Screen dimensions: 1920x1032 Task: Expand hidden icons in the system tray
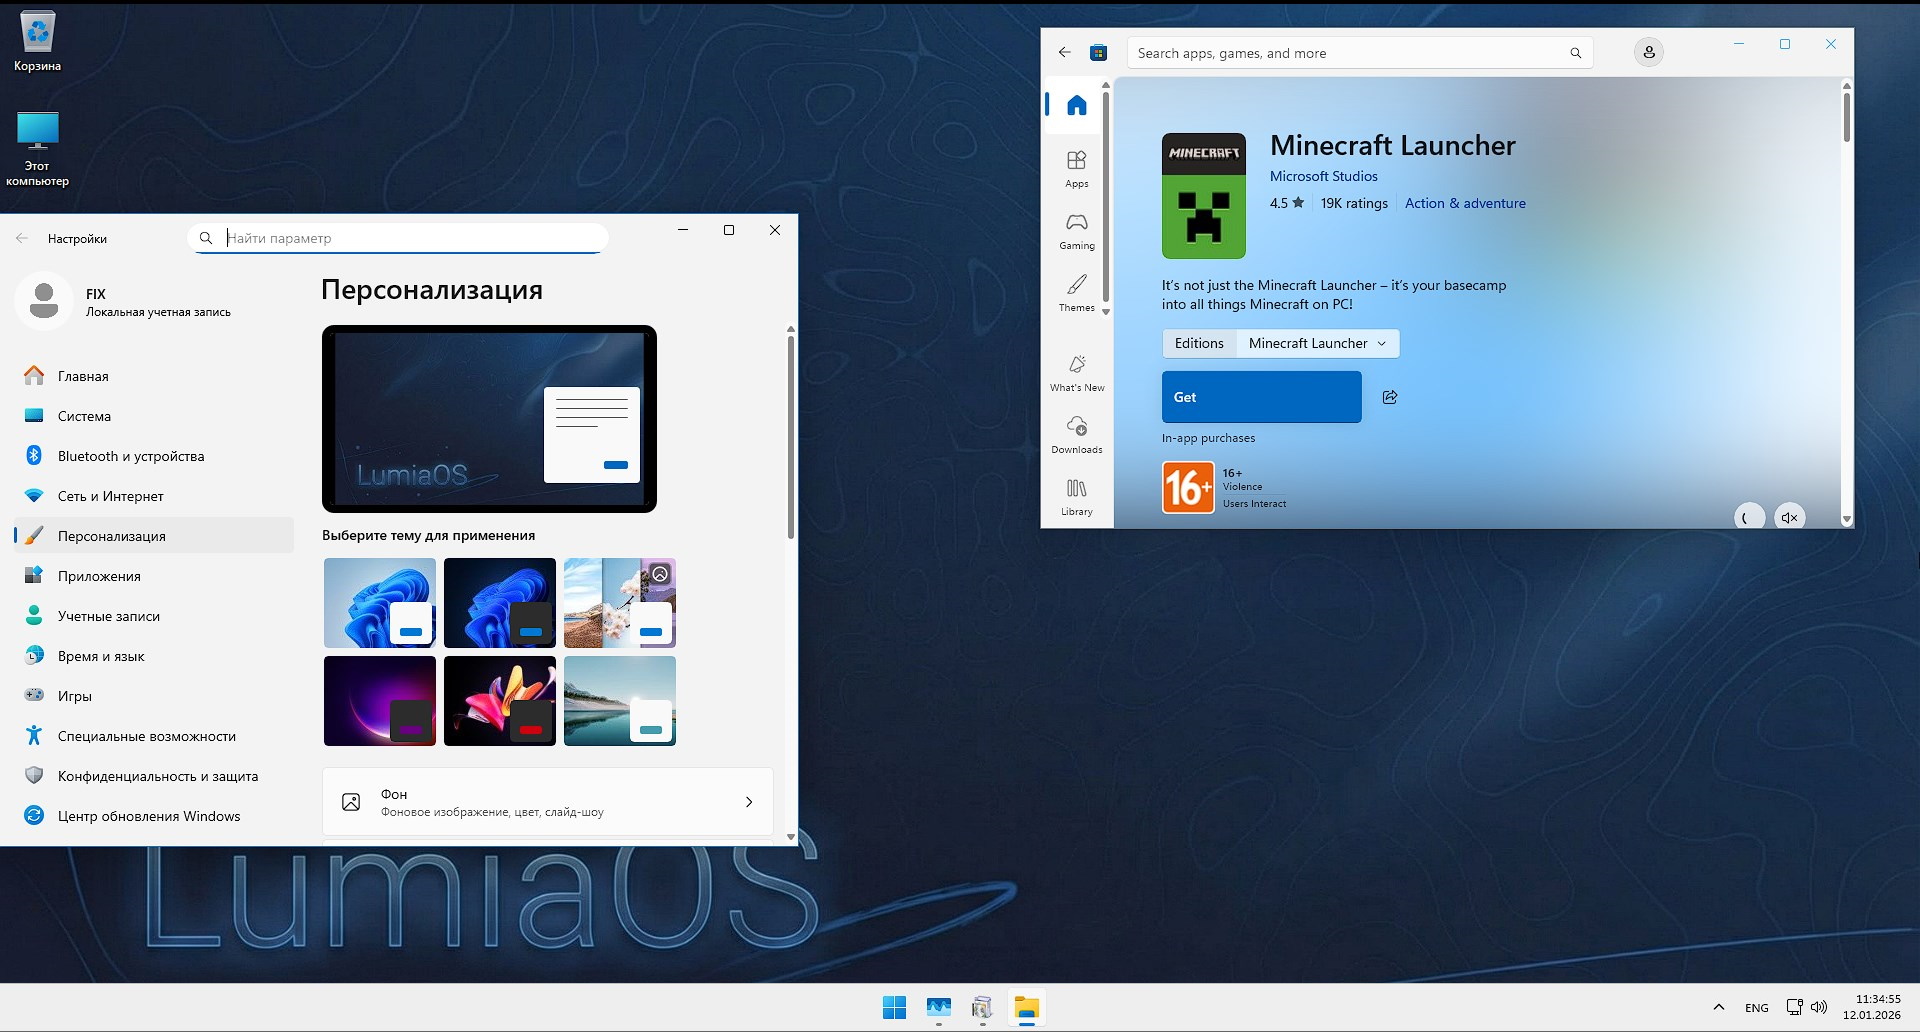pyautogui.click(x=1719, y=1007)
